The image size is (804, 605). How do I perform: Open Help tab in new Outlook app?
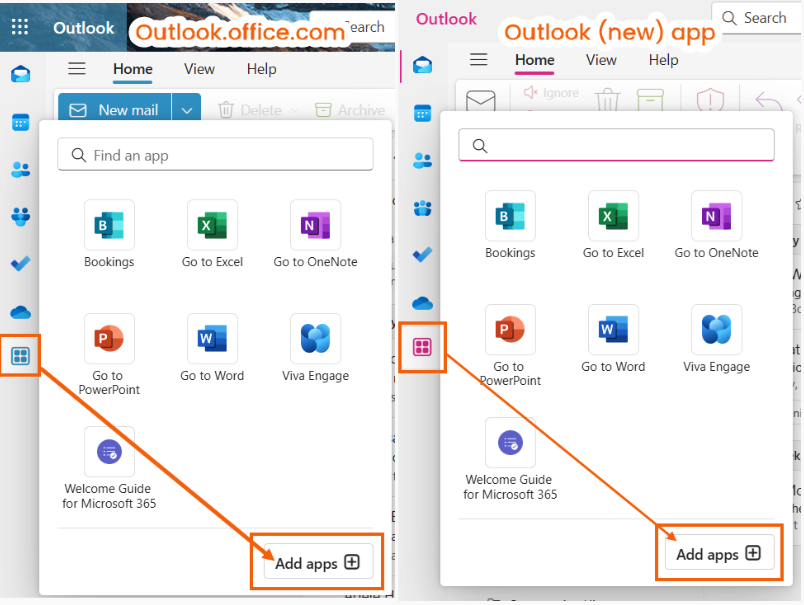click(x=664, y=60)
